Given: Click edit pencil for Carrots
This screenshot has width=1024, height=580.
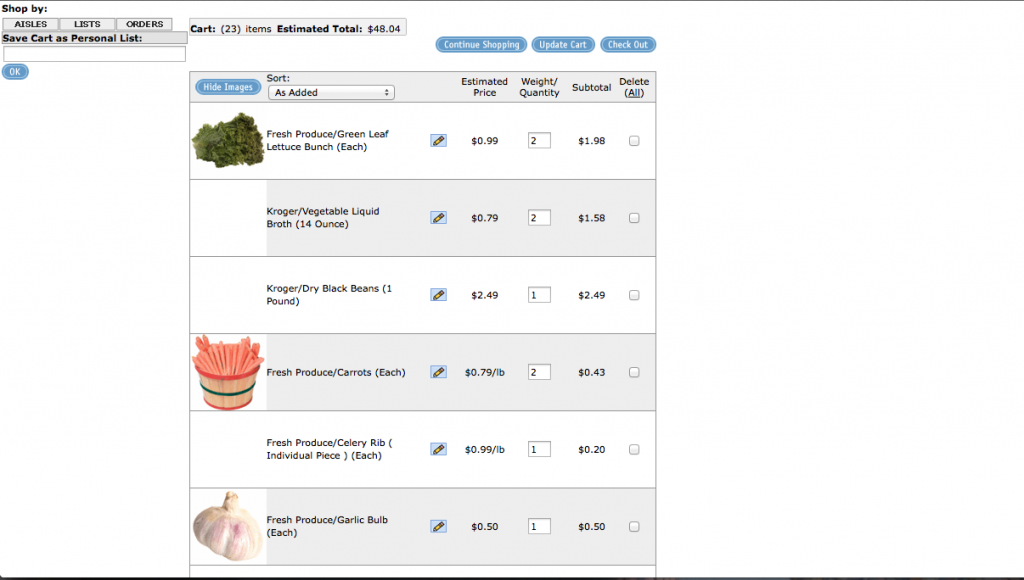Looking at the screenshot, I should tap(438, 372).
